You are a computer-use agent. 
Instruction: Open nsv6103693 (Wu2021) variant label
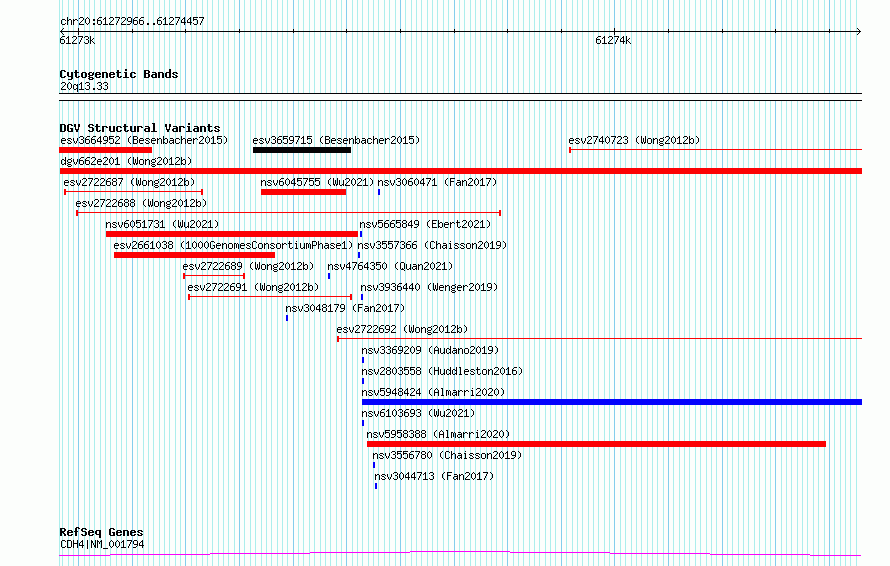pyautogui.click(x=418, y=413)
